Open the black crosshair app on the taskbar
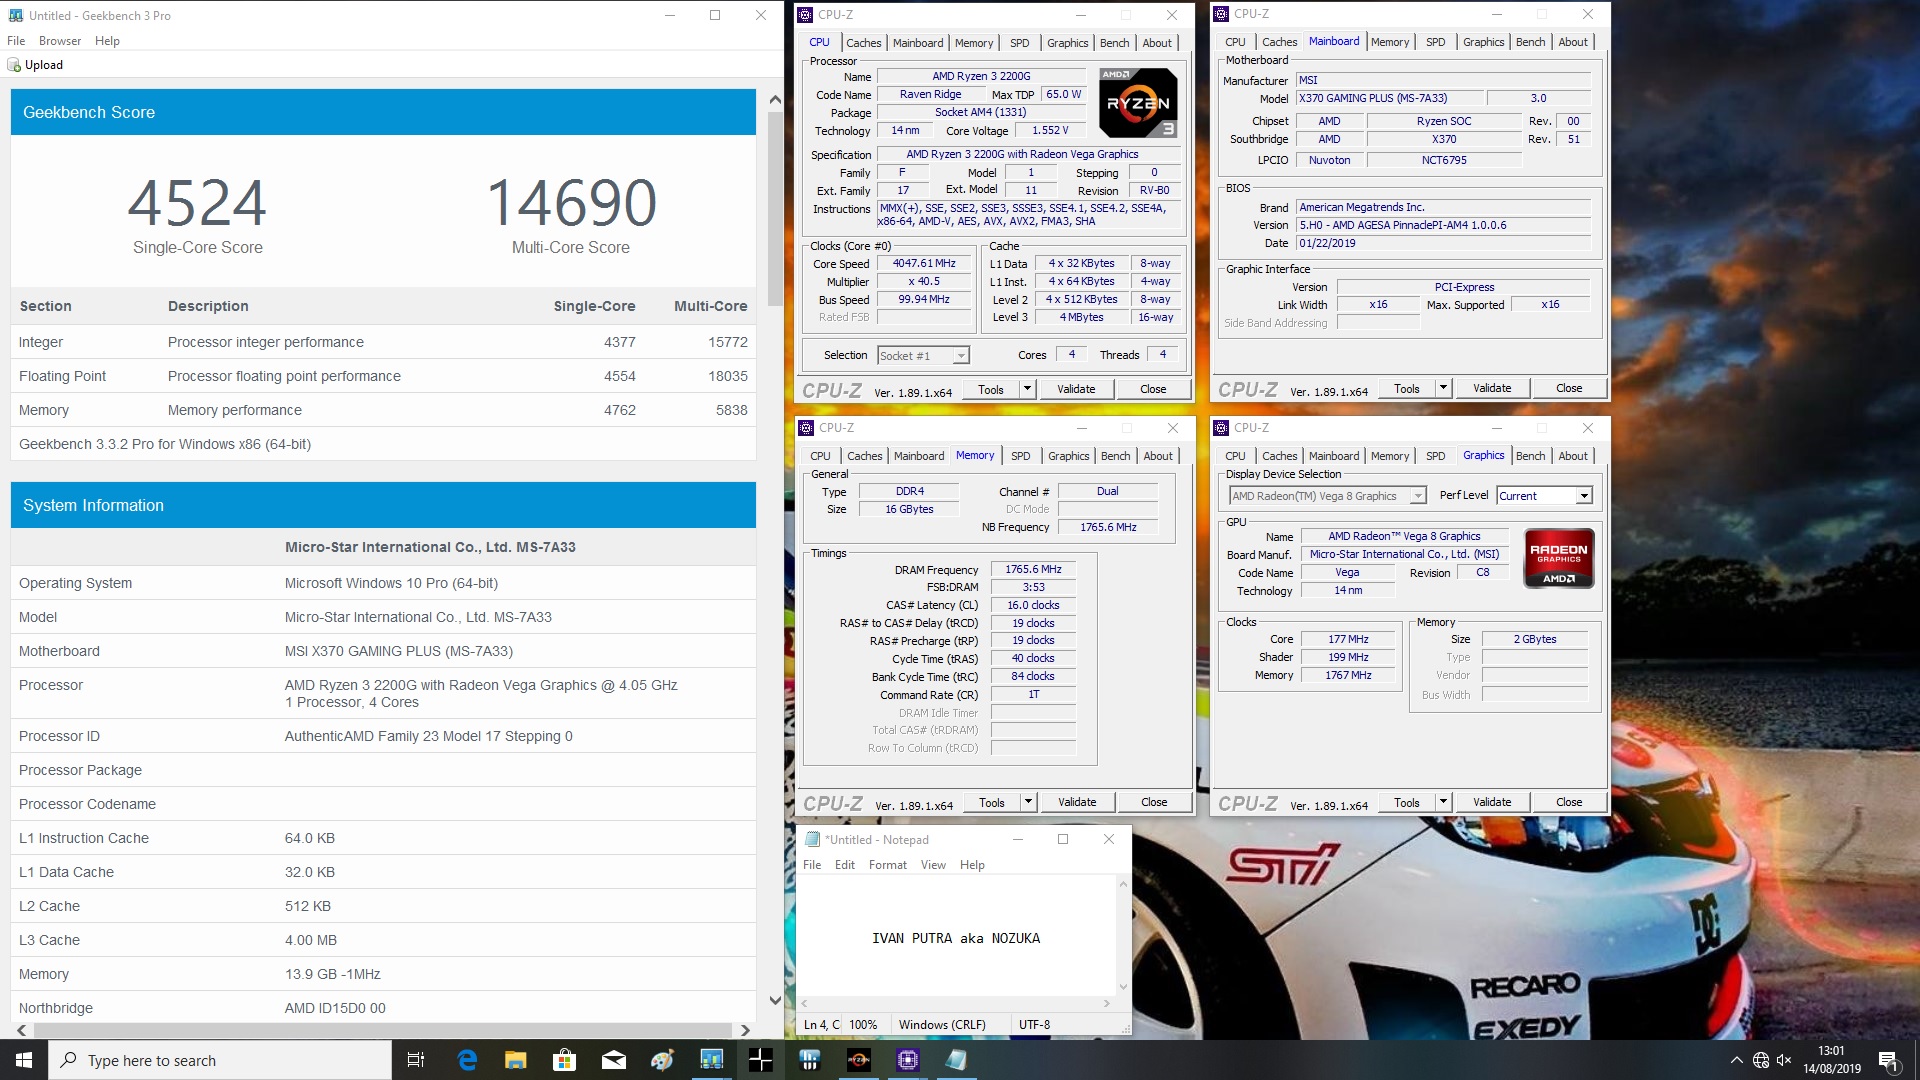This screenshot has width=1920, height=1080. [760, 1060]
